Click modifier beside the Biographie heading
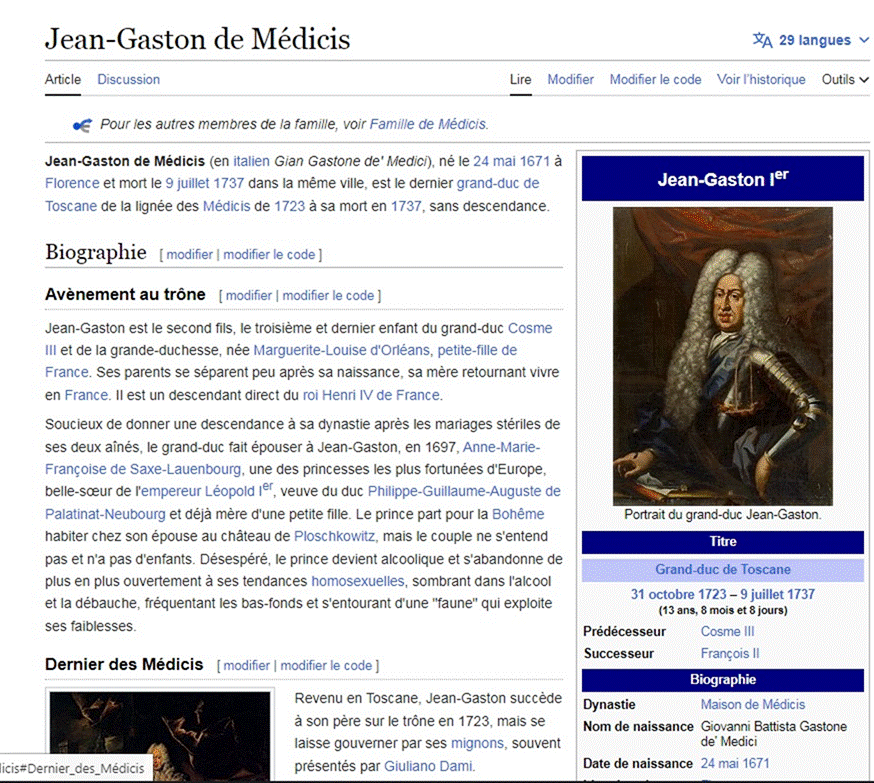 190,255
